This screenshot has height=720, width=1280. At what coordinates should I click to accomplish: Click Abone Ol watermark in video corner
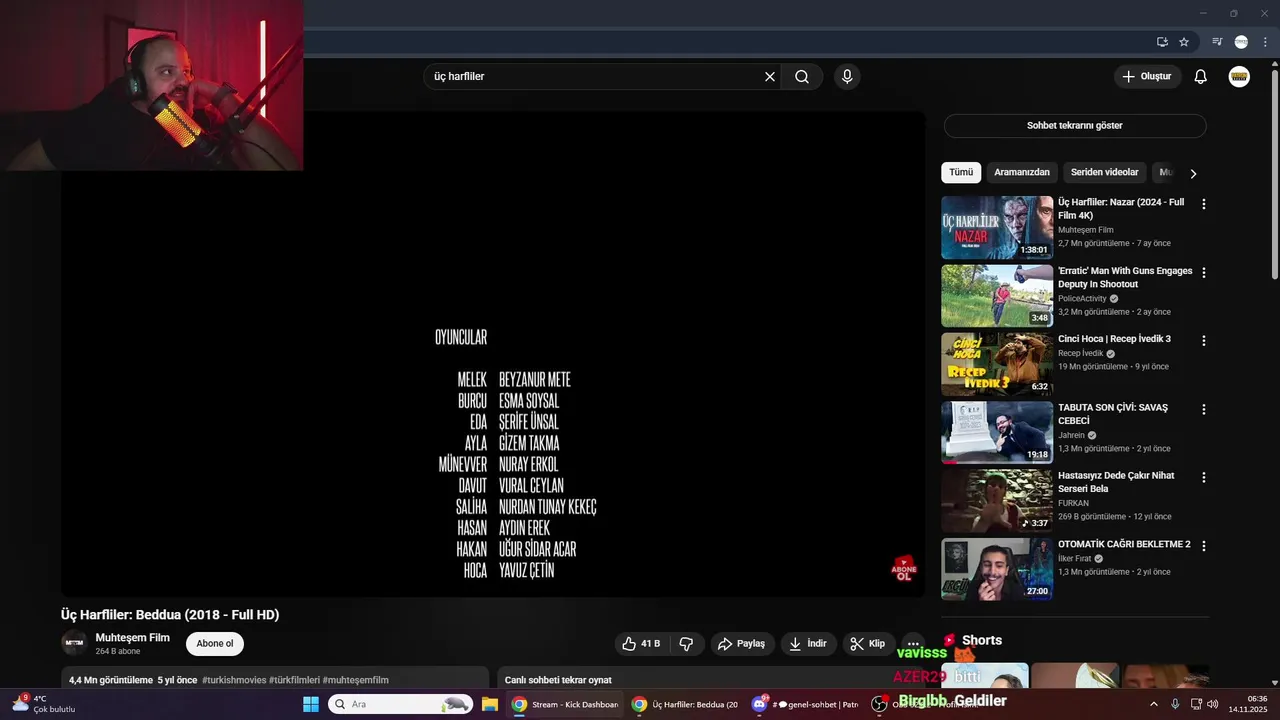(x=904, y=569)
